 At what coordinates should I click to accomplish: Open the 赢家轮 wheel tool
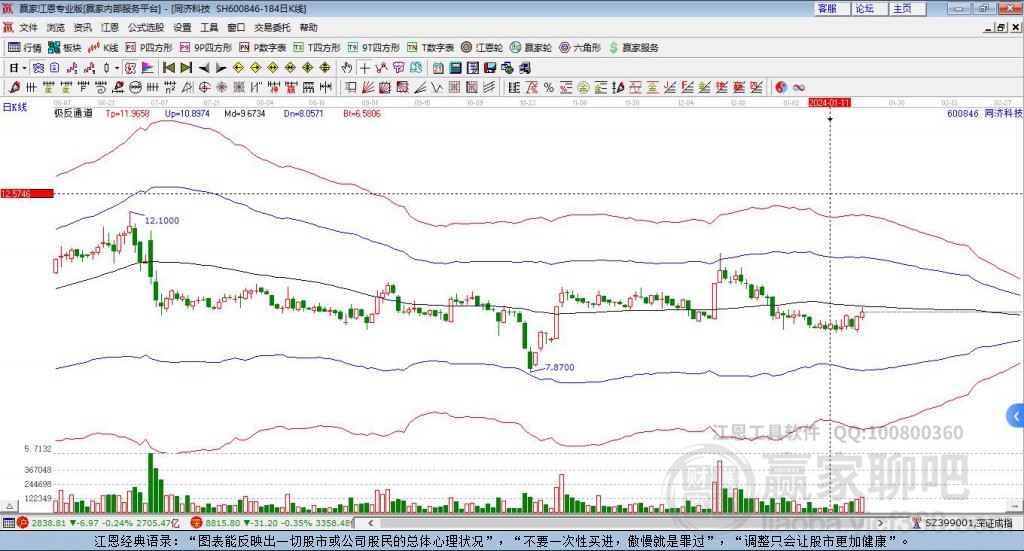click(530, 48)
